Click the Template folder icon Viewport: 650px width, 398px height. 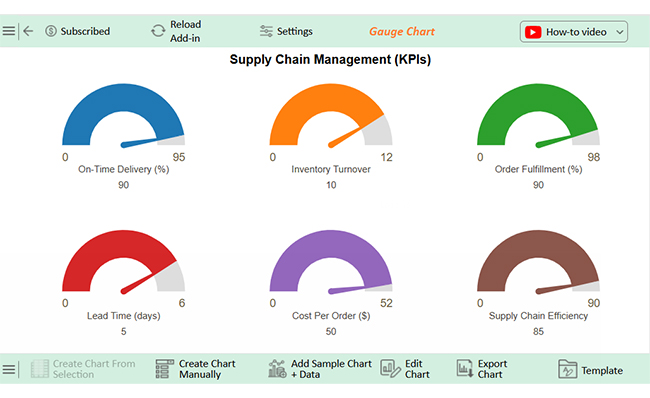click(x=568, y=369)
